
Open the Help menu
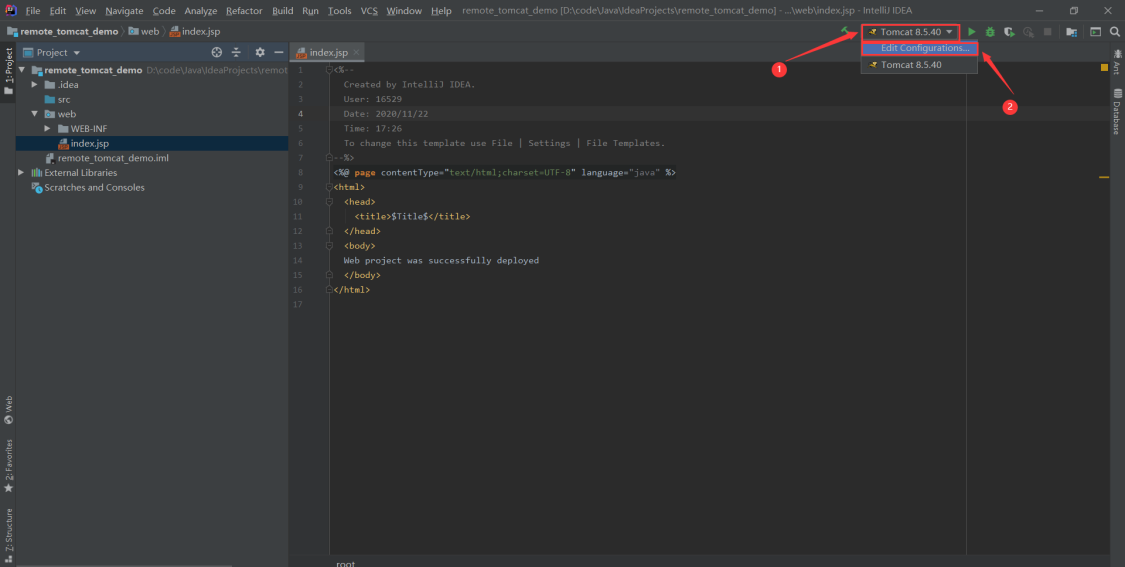pos(441,11)
